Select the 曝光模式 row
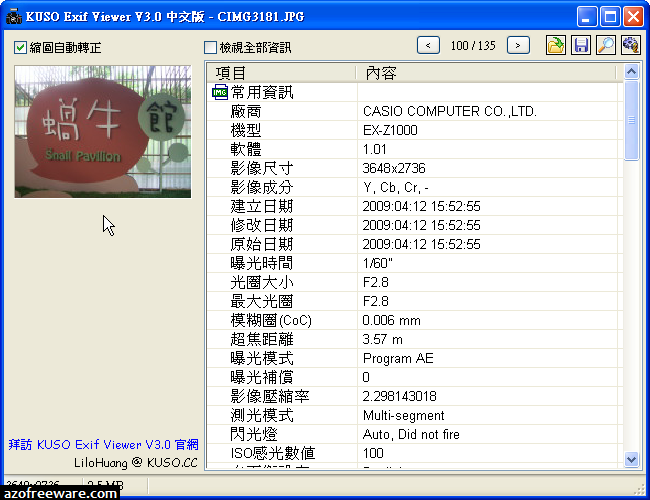This screenshot has width=650, height=500. click(415, 358)
